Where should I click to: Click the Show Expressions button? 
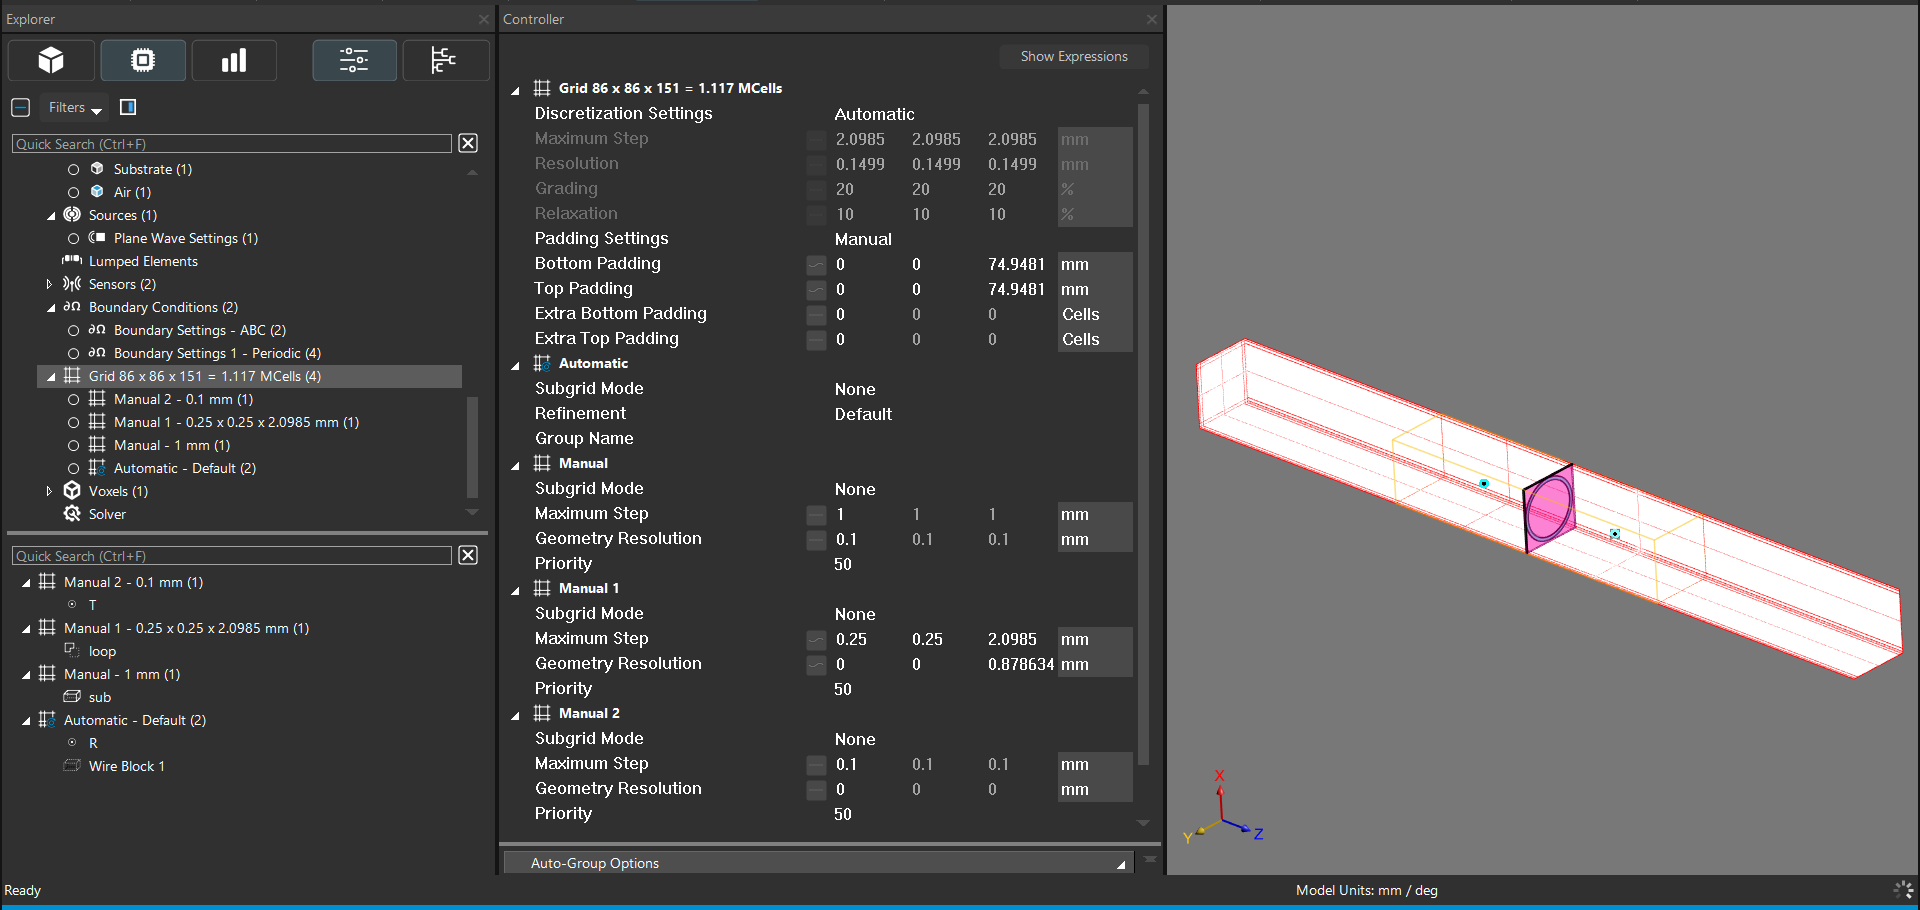coord(1073,57)
